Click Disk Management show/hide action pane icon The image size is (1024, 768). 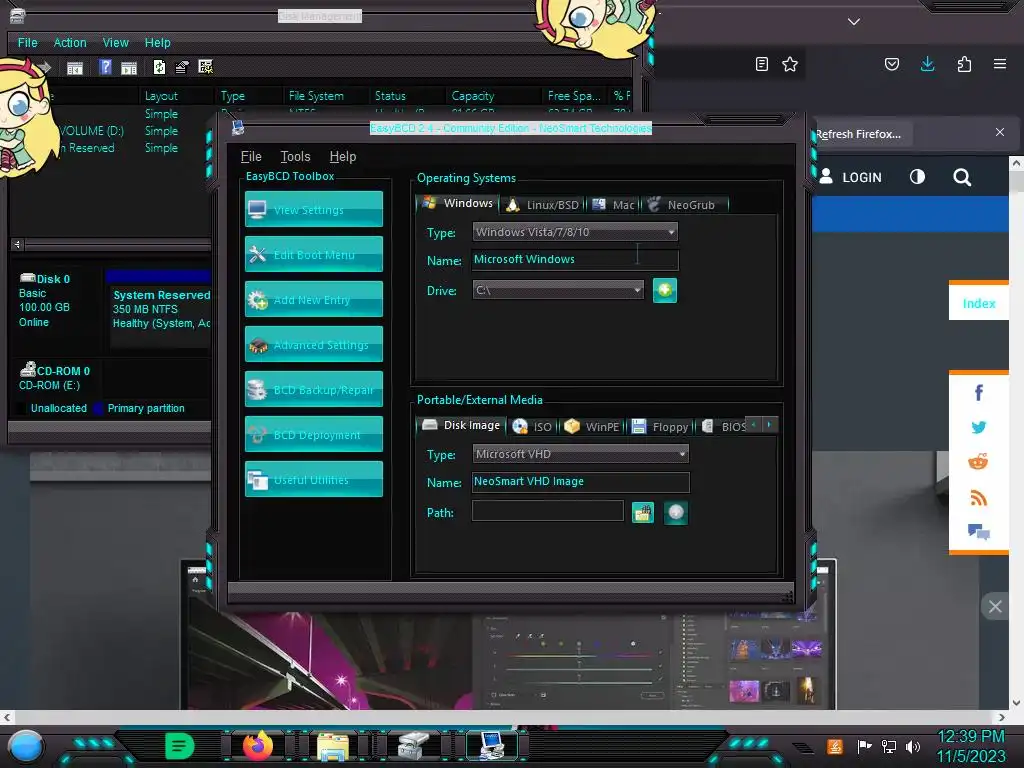(x=129, y=67)
